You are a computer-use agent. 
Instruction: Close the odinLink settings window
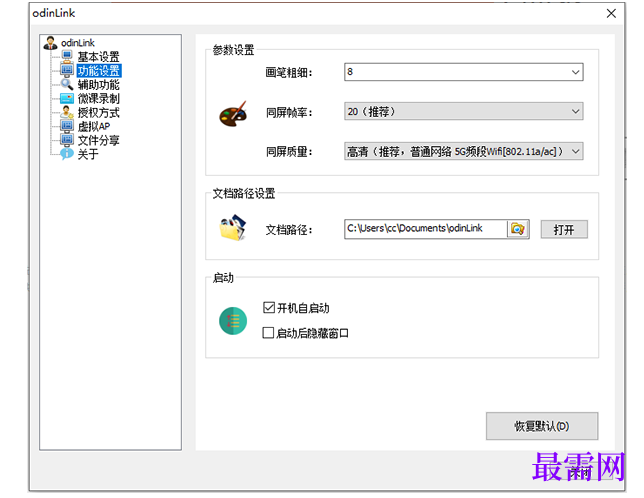tap(611, 14)
